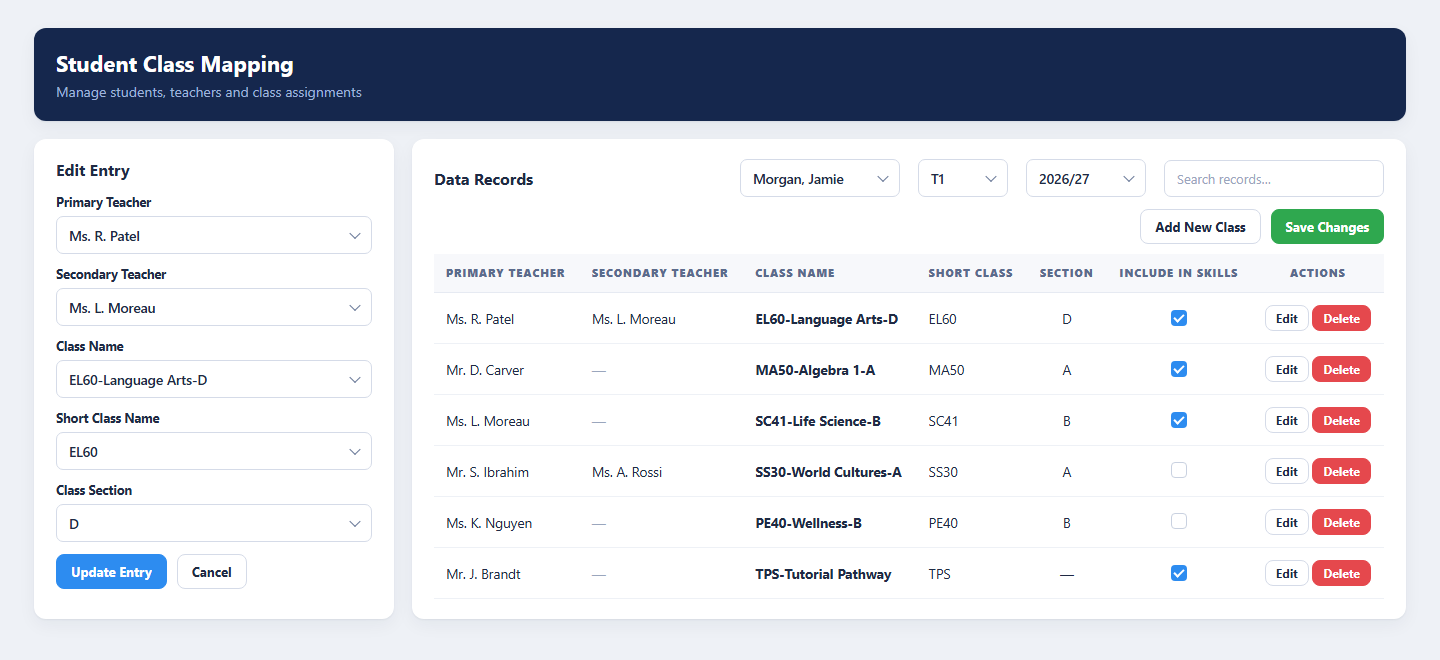This screenshot has height=660, width=1440.
Task: Cancel the entry edit
Action: tap(212, 572)
